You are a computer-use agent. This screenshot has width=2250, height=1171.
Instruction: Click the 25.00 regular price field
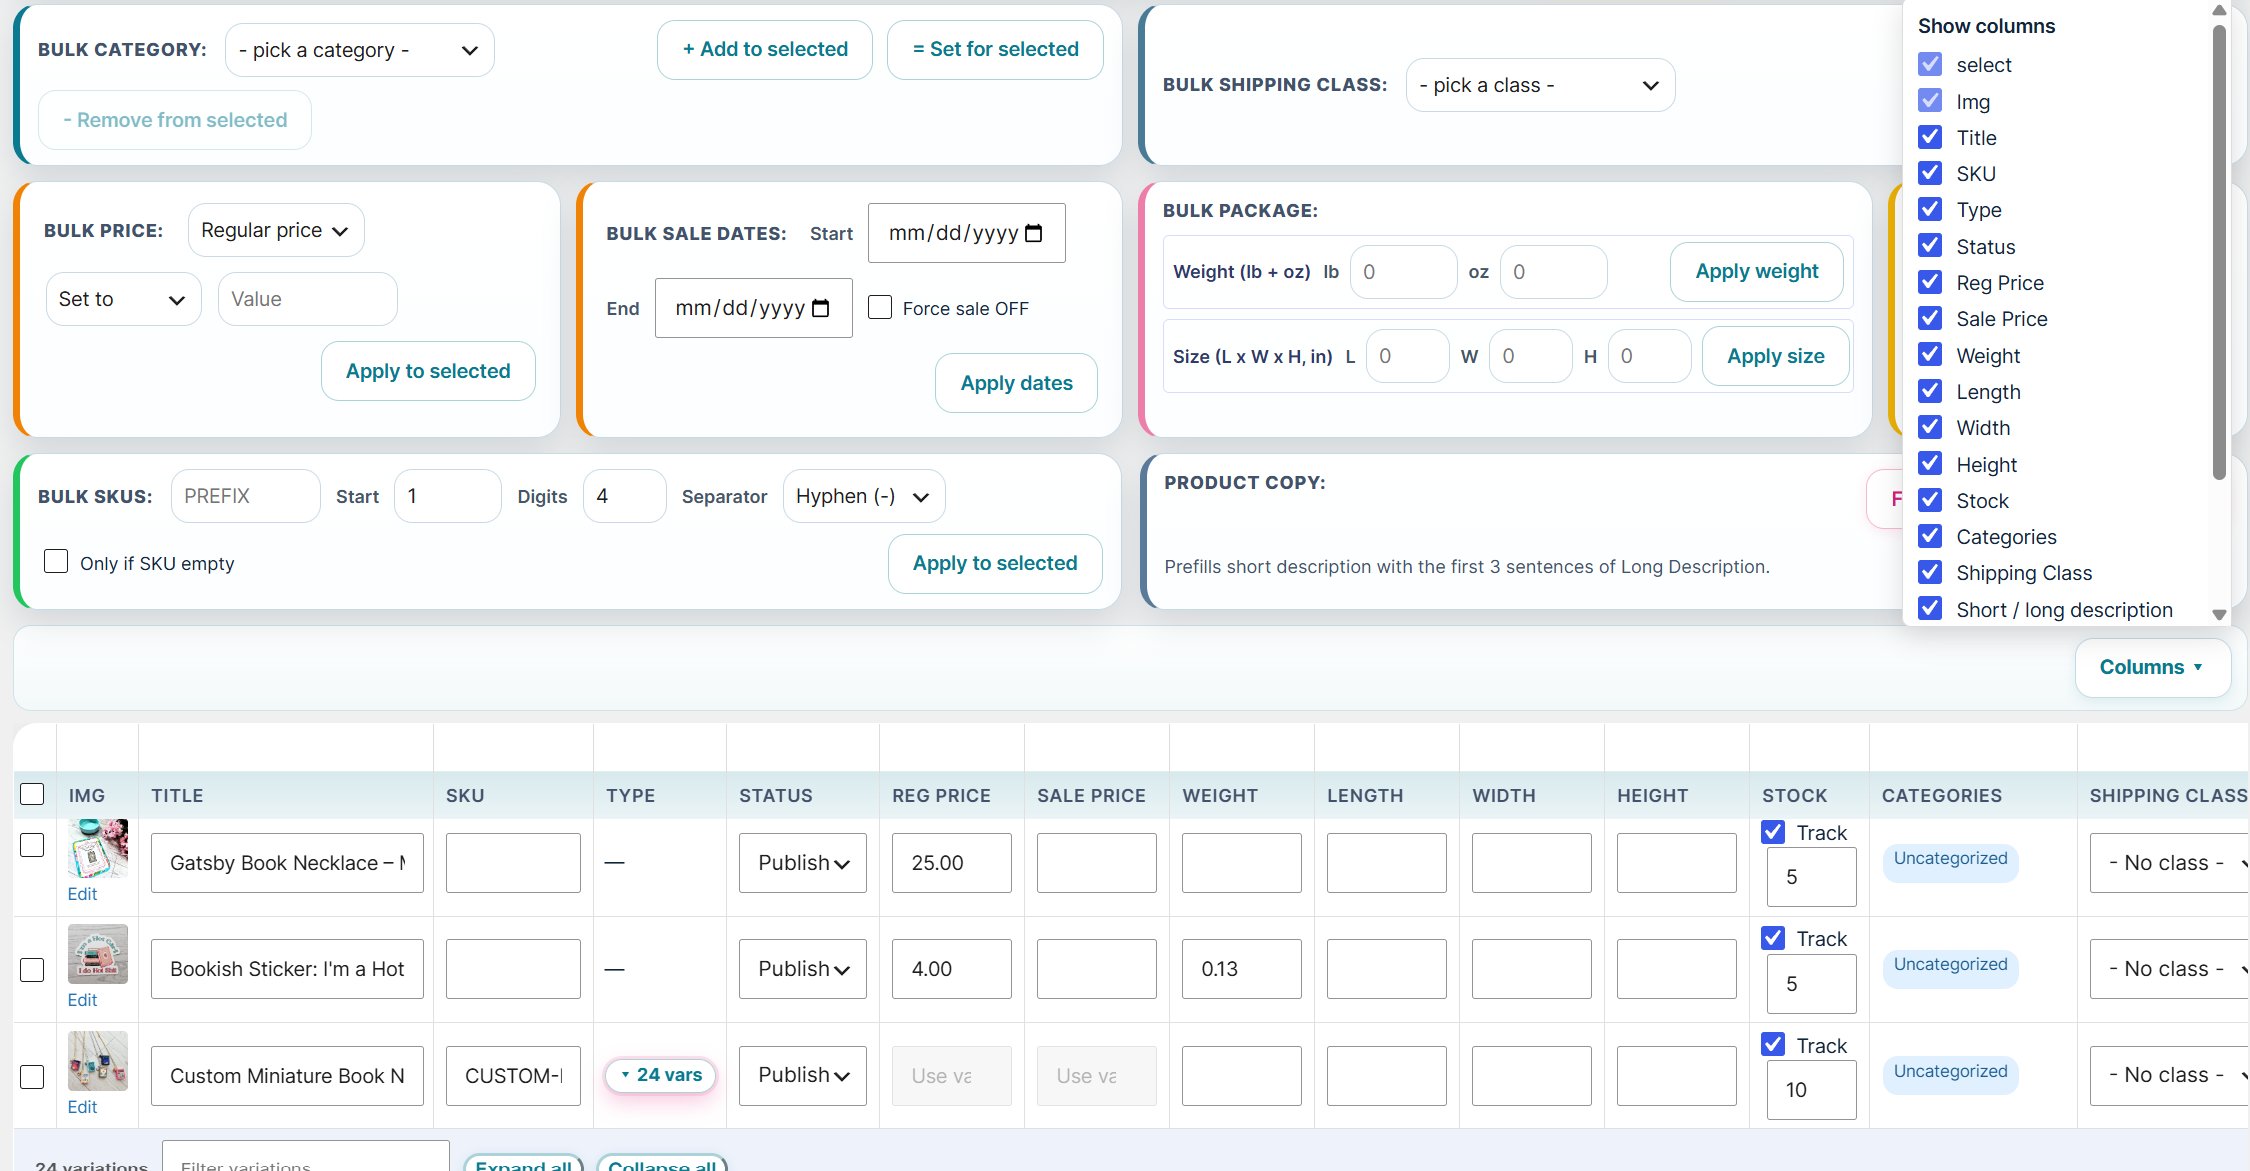(952, 863)
